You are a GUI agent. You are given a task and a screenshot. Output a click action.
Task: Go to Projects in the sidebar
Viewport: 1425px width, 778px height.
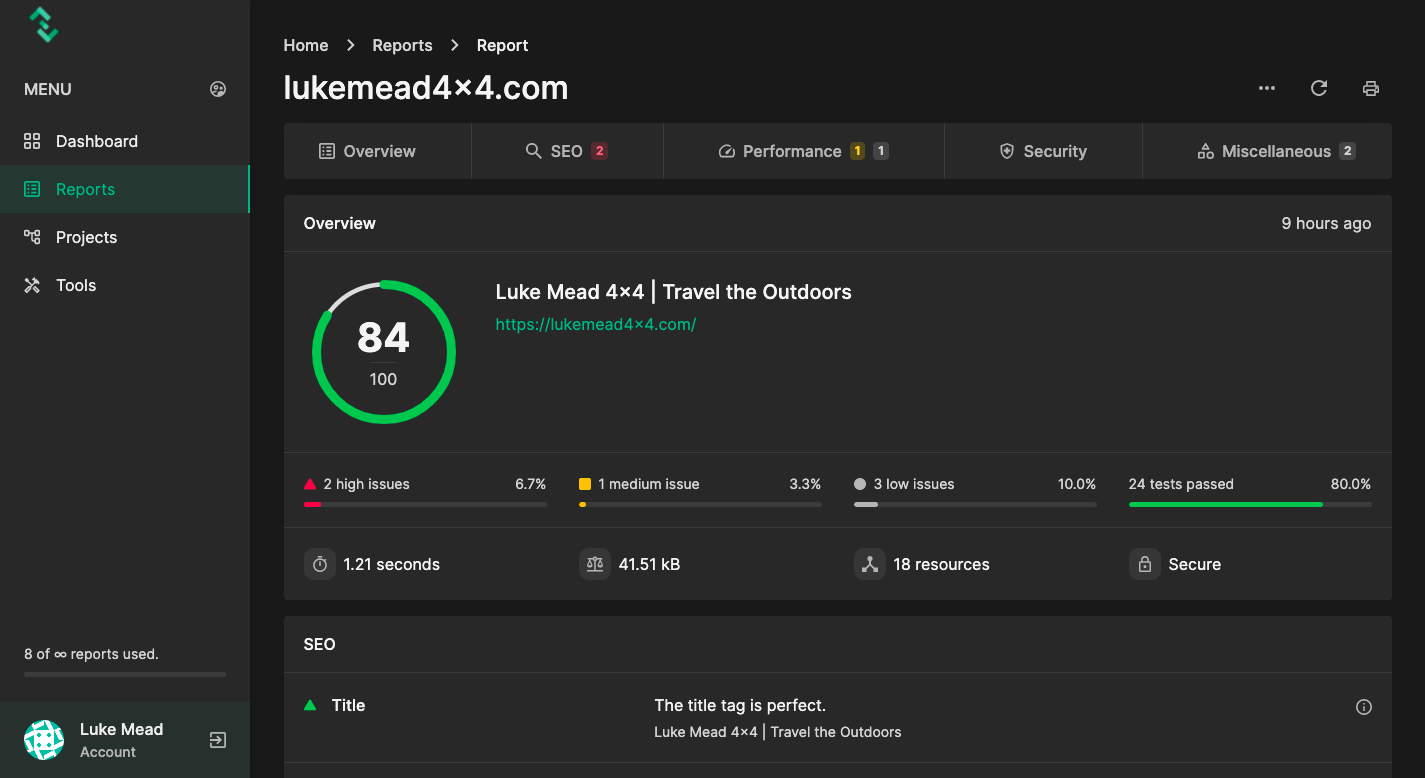(x=125, y=237)
